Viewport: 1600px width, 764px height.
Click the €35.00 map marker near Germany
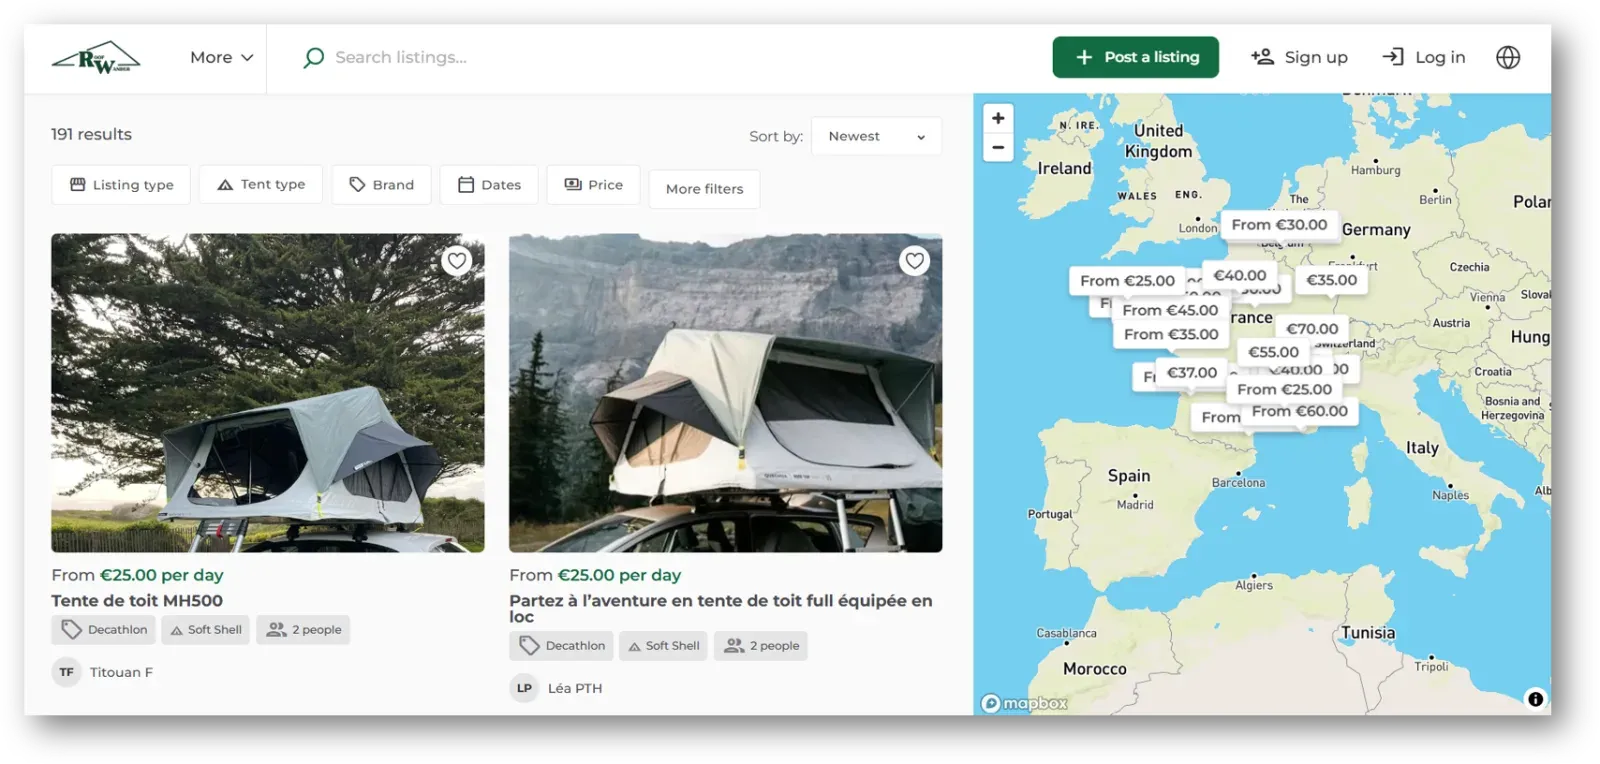(x=1331, y=280)
